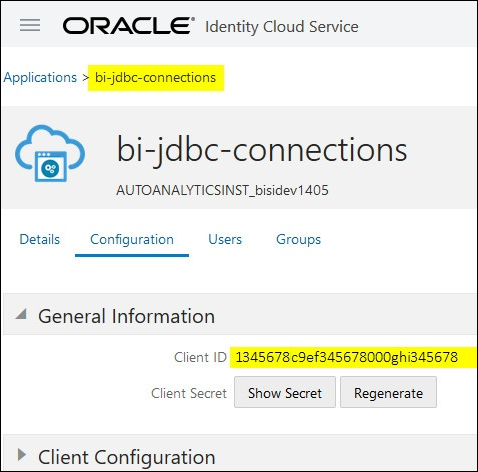The width and height of the screenshot is (478, 472).
Task: Open the hamburger navigation menu
Action: point(30,25)
